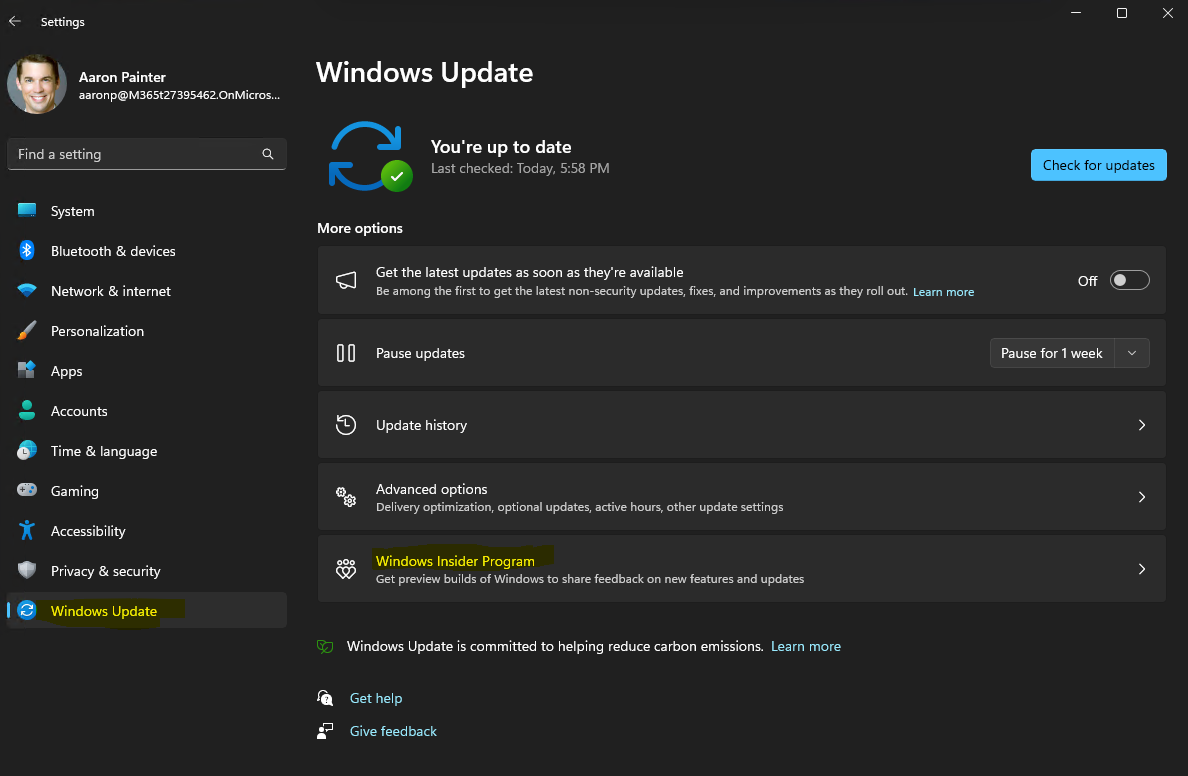Viewport: 1188px width, 776px height.
Task: Click the magnifier icon in the search box
Action: [267, 154]
